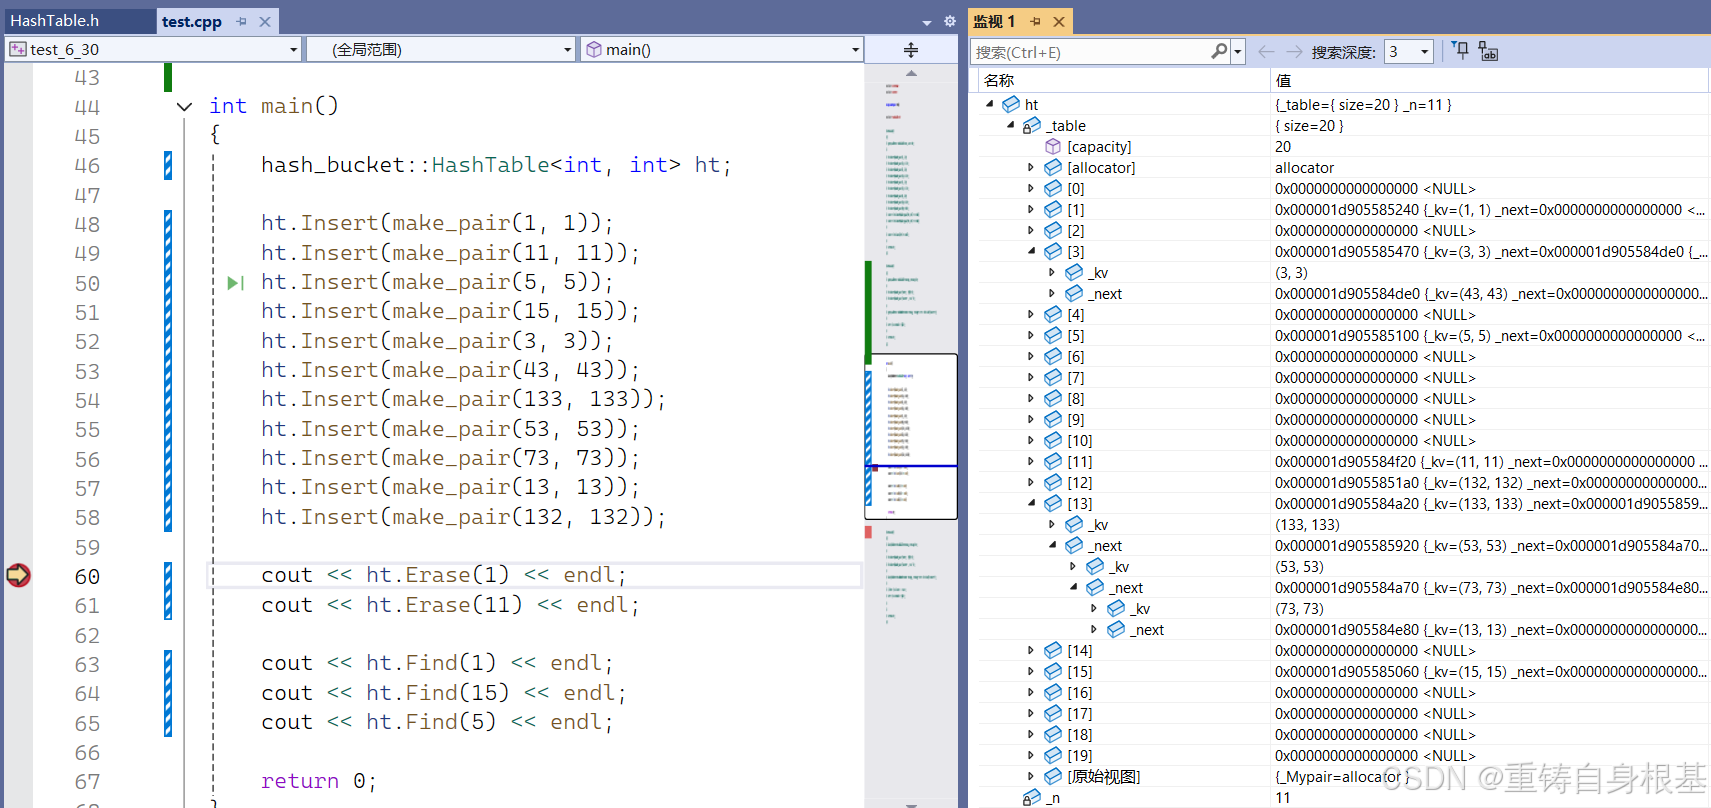Open the search depth dropdown
Screen dimensions: 1711x808
pos(1409,51)
